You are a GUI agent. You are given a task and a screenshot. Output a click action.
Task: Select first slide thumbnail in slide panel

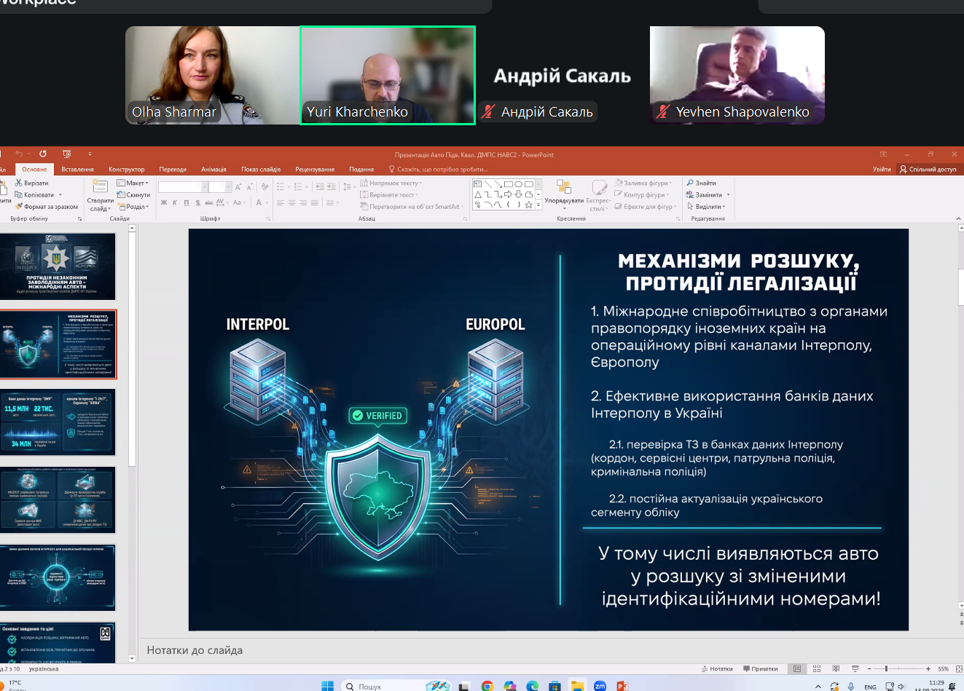[x=57, y=266]
